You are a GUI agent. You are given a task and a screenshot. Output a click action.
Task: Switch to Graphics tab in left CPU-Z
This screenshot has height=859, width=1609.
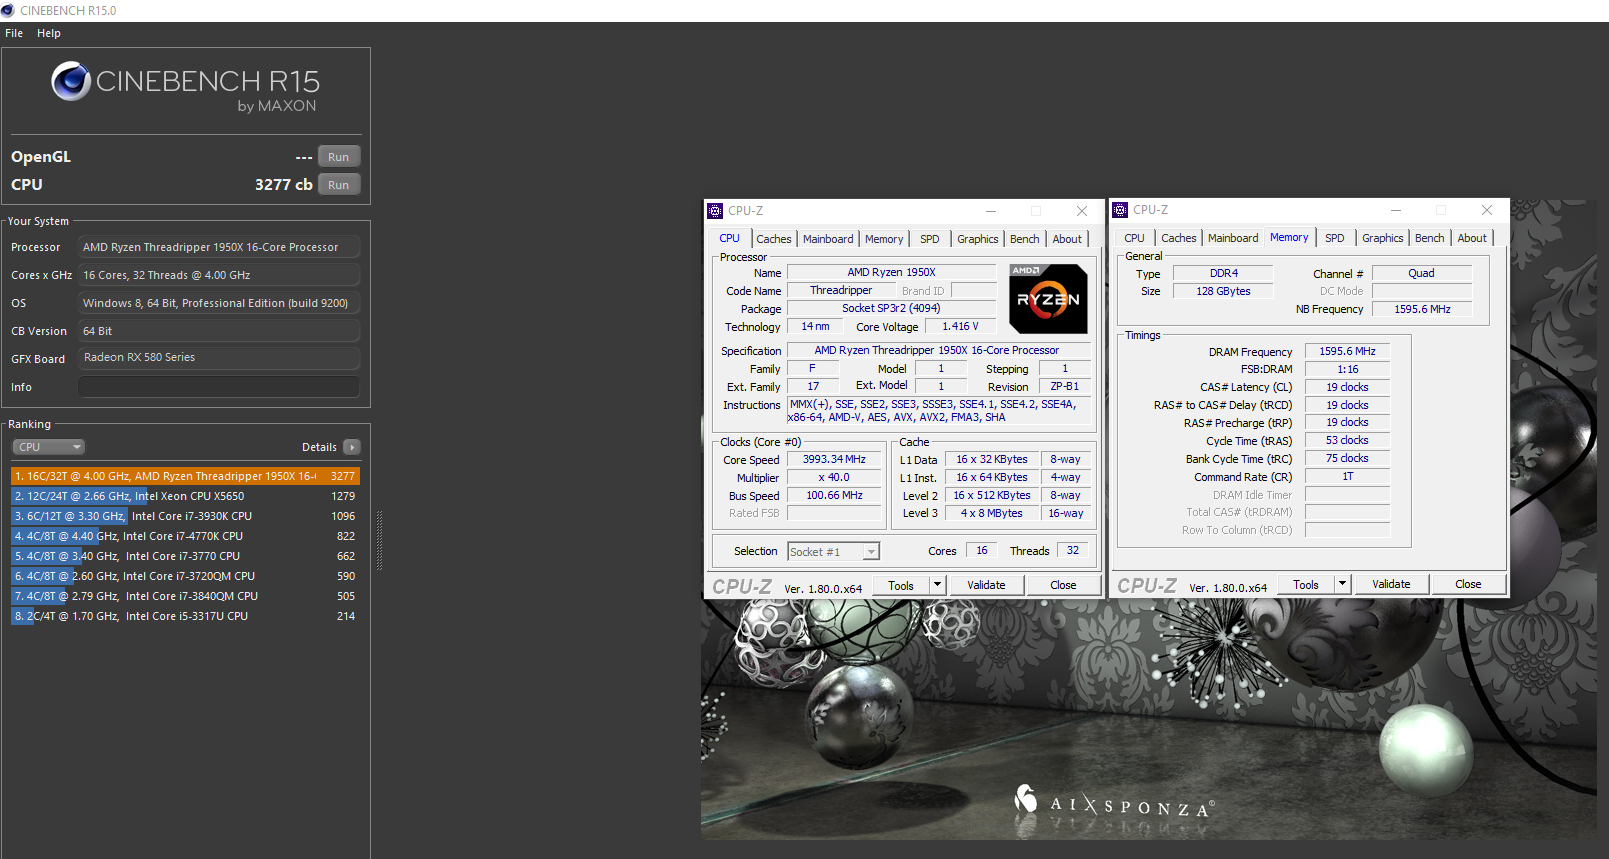point(977,239)
